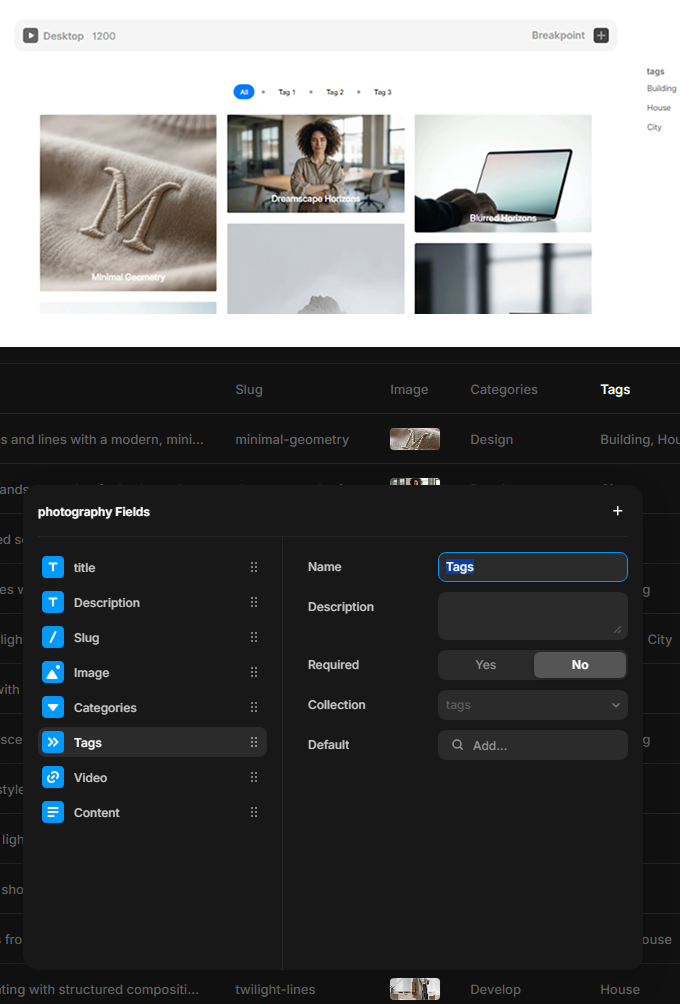
Task: Grab the drag handle next to Description
Action: (254, 603)
